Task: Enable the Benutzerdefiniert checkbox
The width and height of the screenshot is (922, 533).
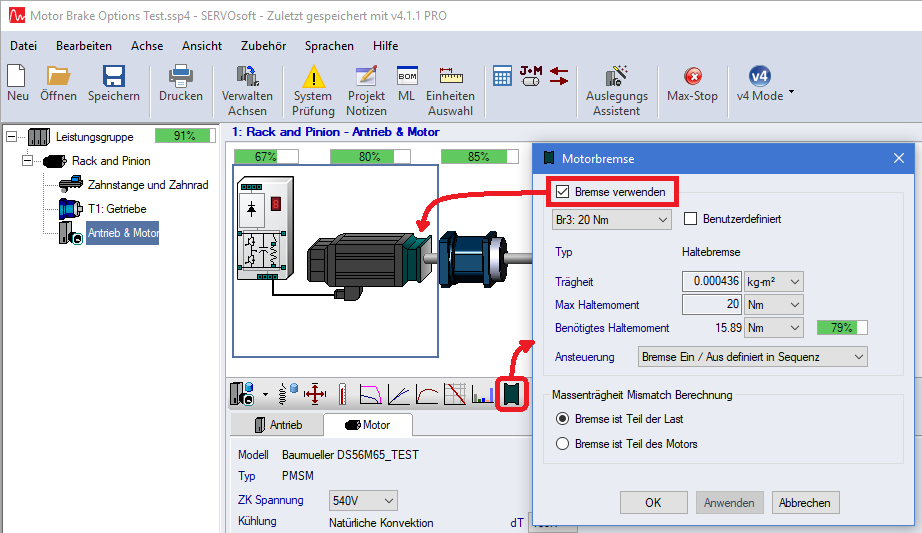Action: [x=691, y=219]
